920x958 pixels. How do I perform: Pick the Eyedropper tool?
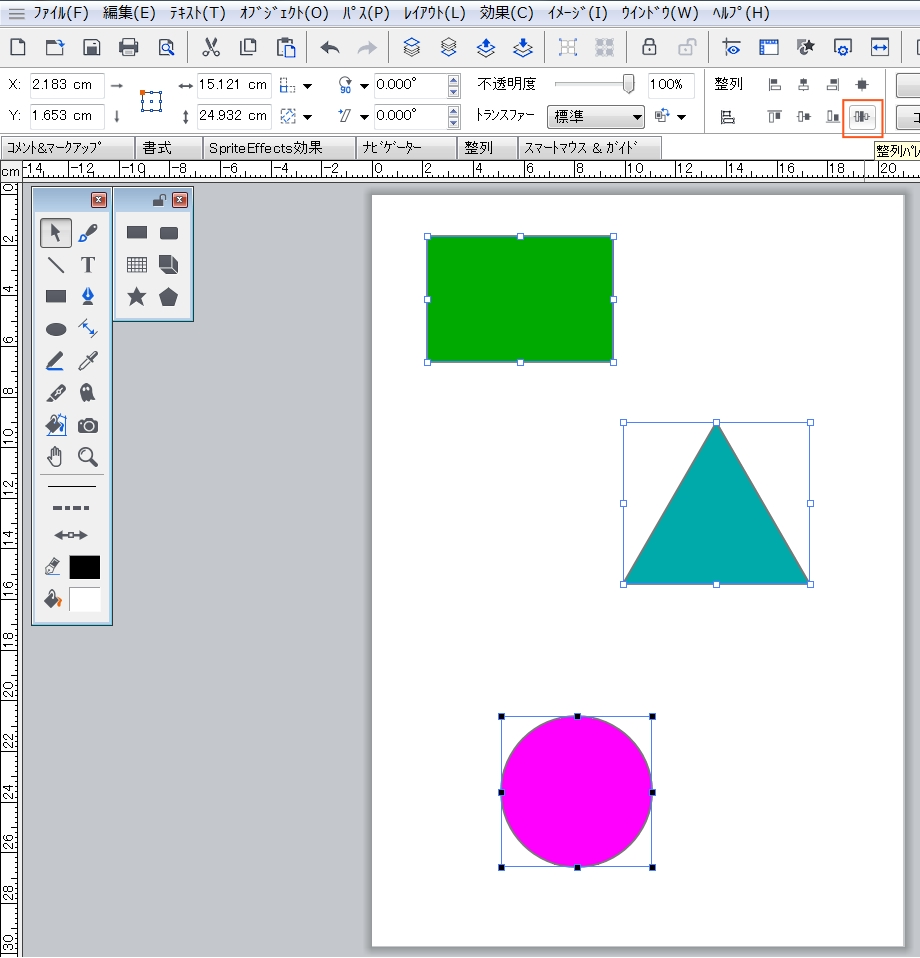coord(88,361)
